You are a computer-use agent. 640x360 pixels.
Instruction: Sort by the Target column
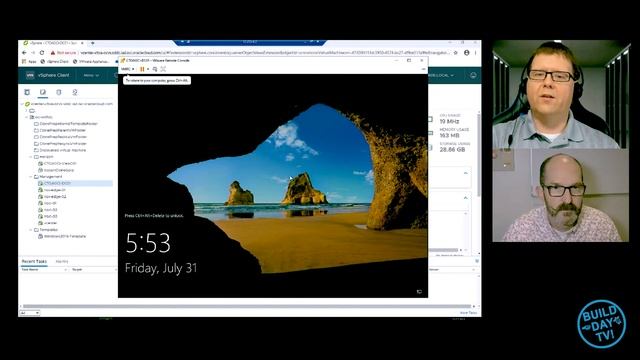pyautogui.click(x=77, y=270)
